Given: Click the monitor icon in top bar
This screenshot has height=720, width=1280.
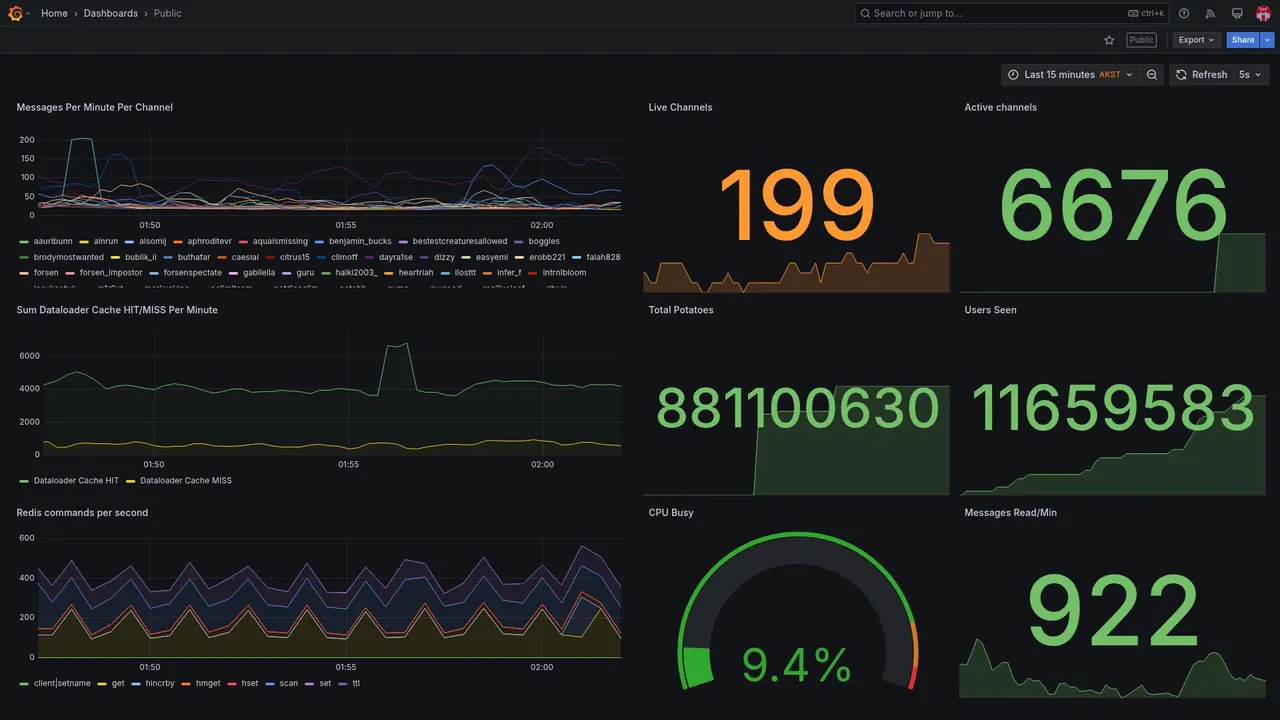Looking at the screenshot, I should (x=1237, y=13).
